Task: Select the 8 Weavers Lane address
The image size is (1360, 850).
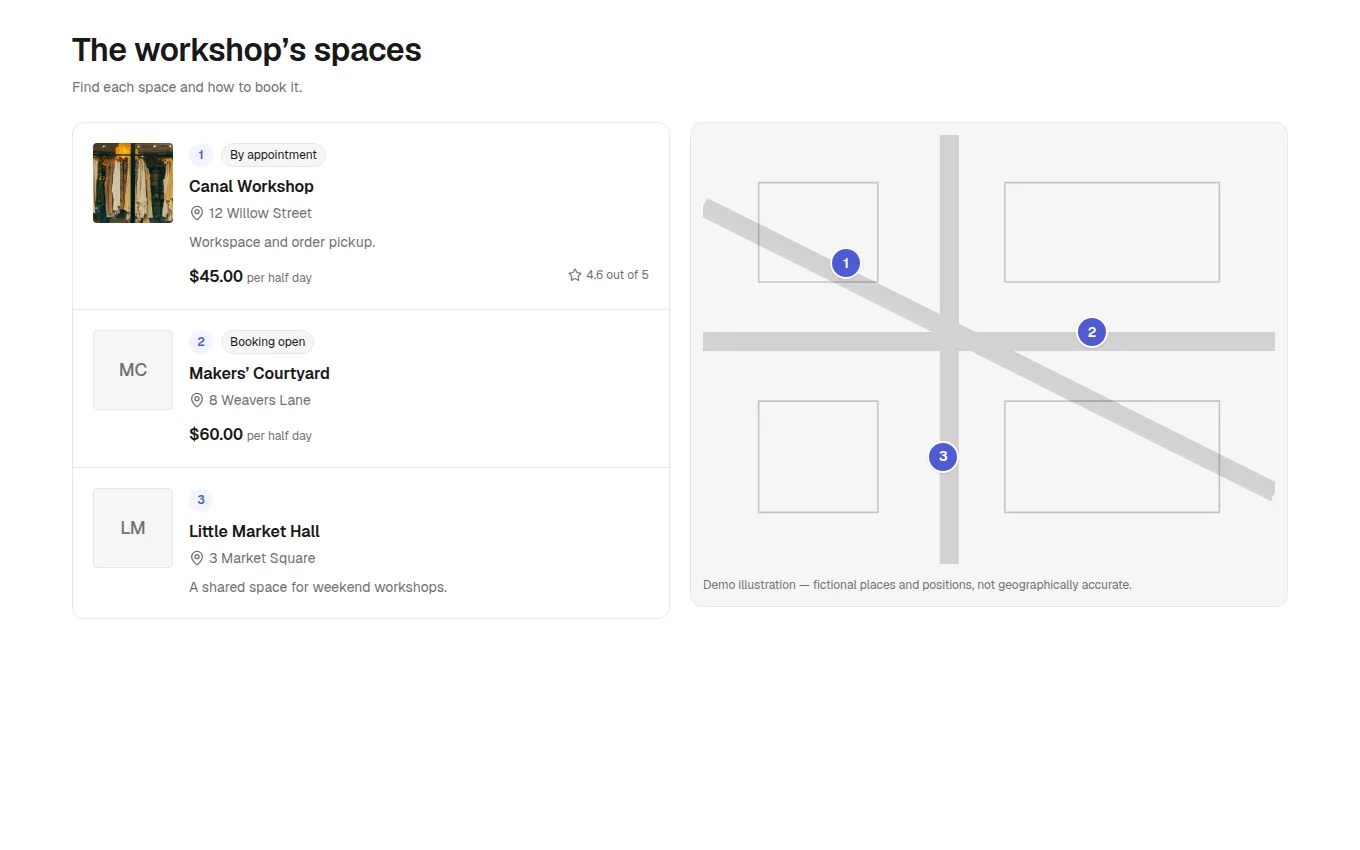Action: click(260, 400)
